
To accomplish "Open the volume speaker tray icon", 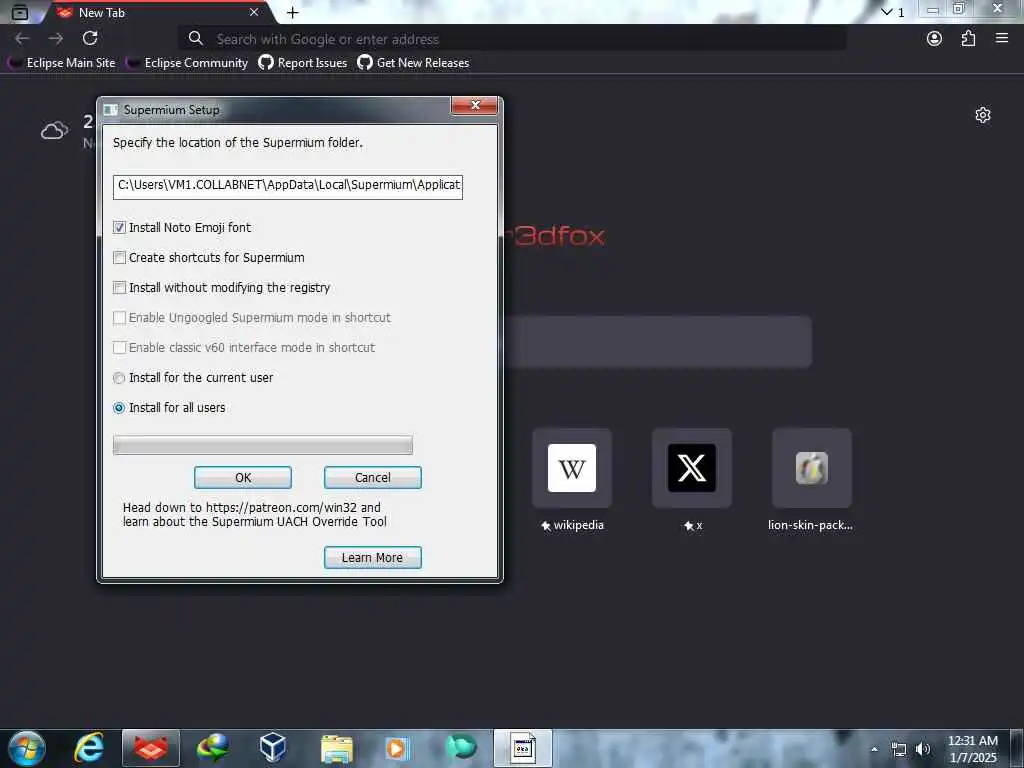I will (923, 749).
